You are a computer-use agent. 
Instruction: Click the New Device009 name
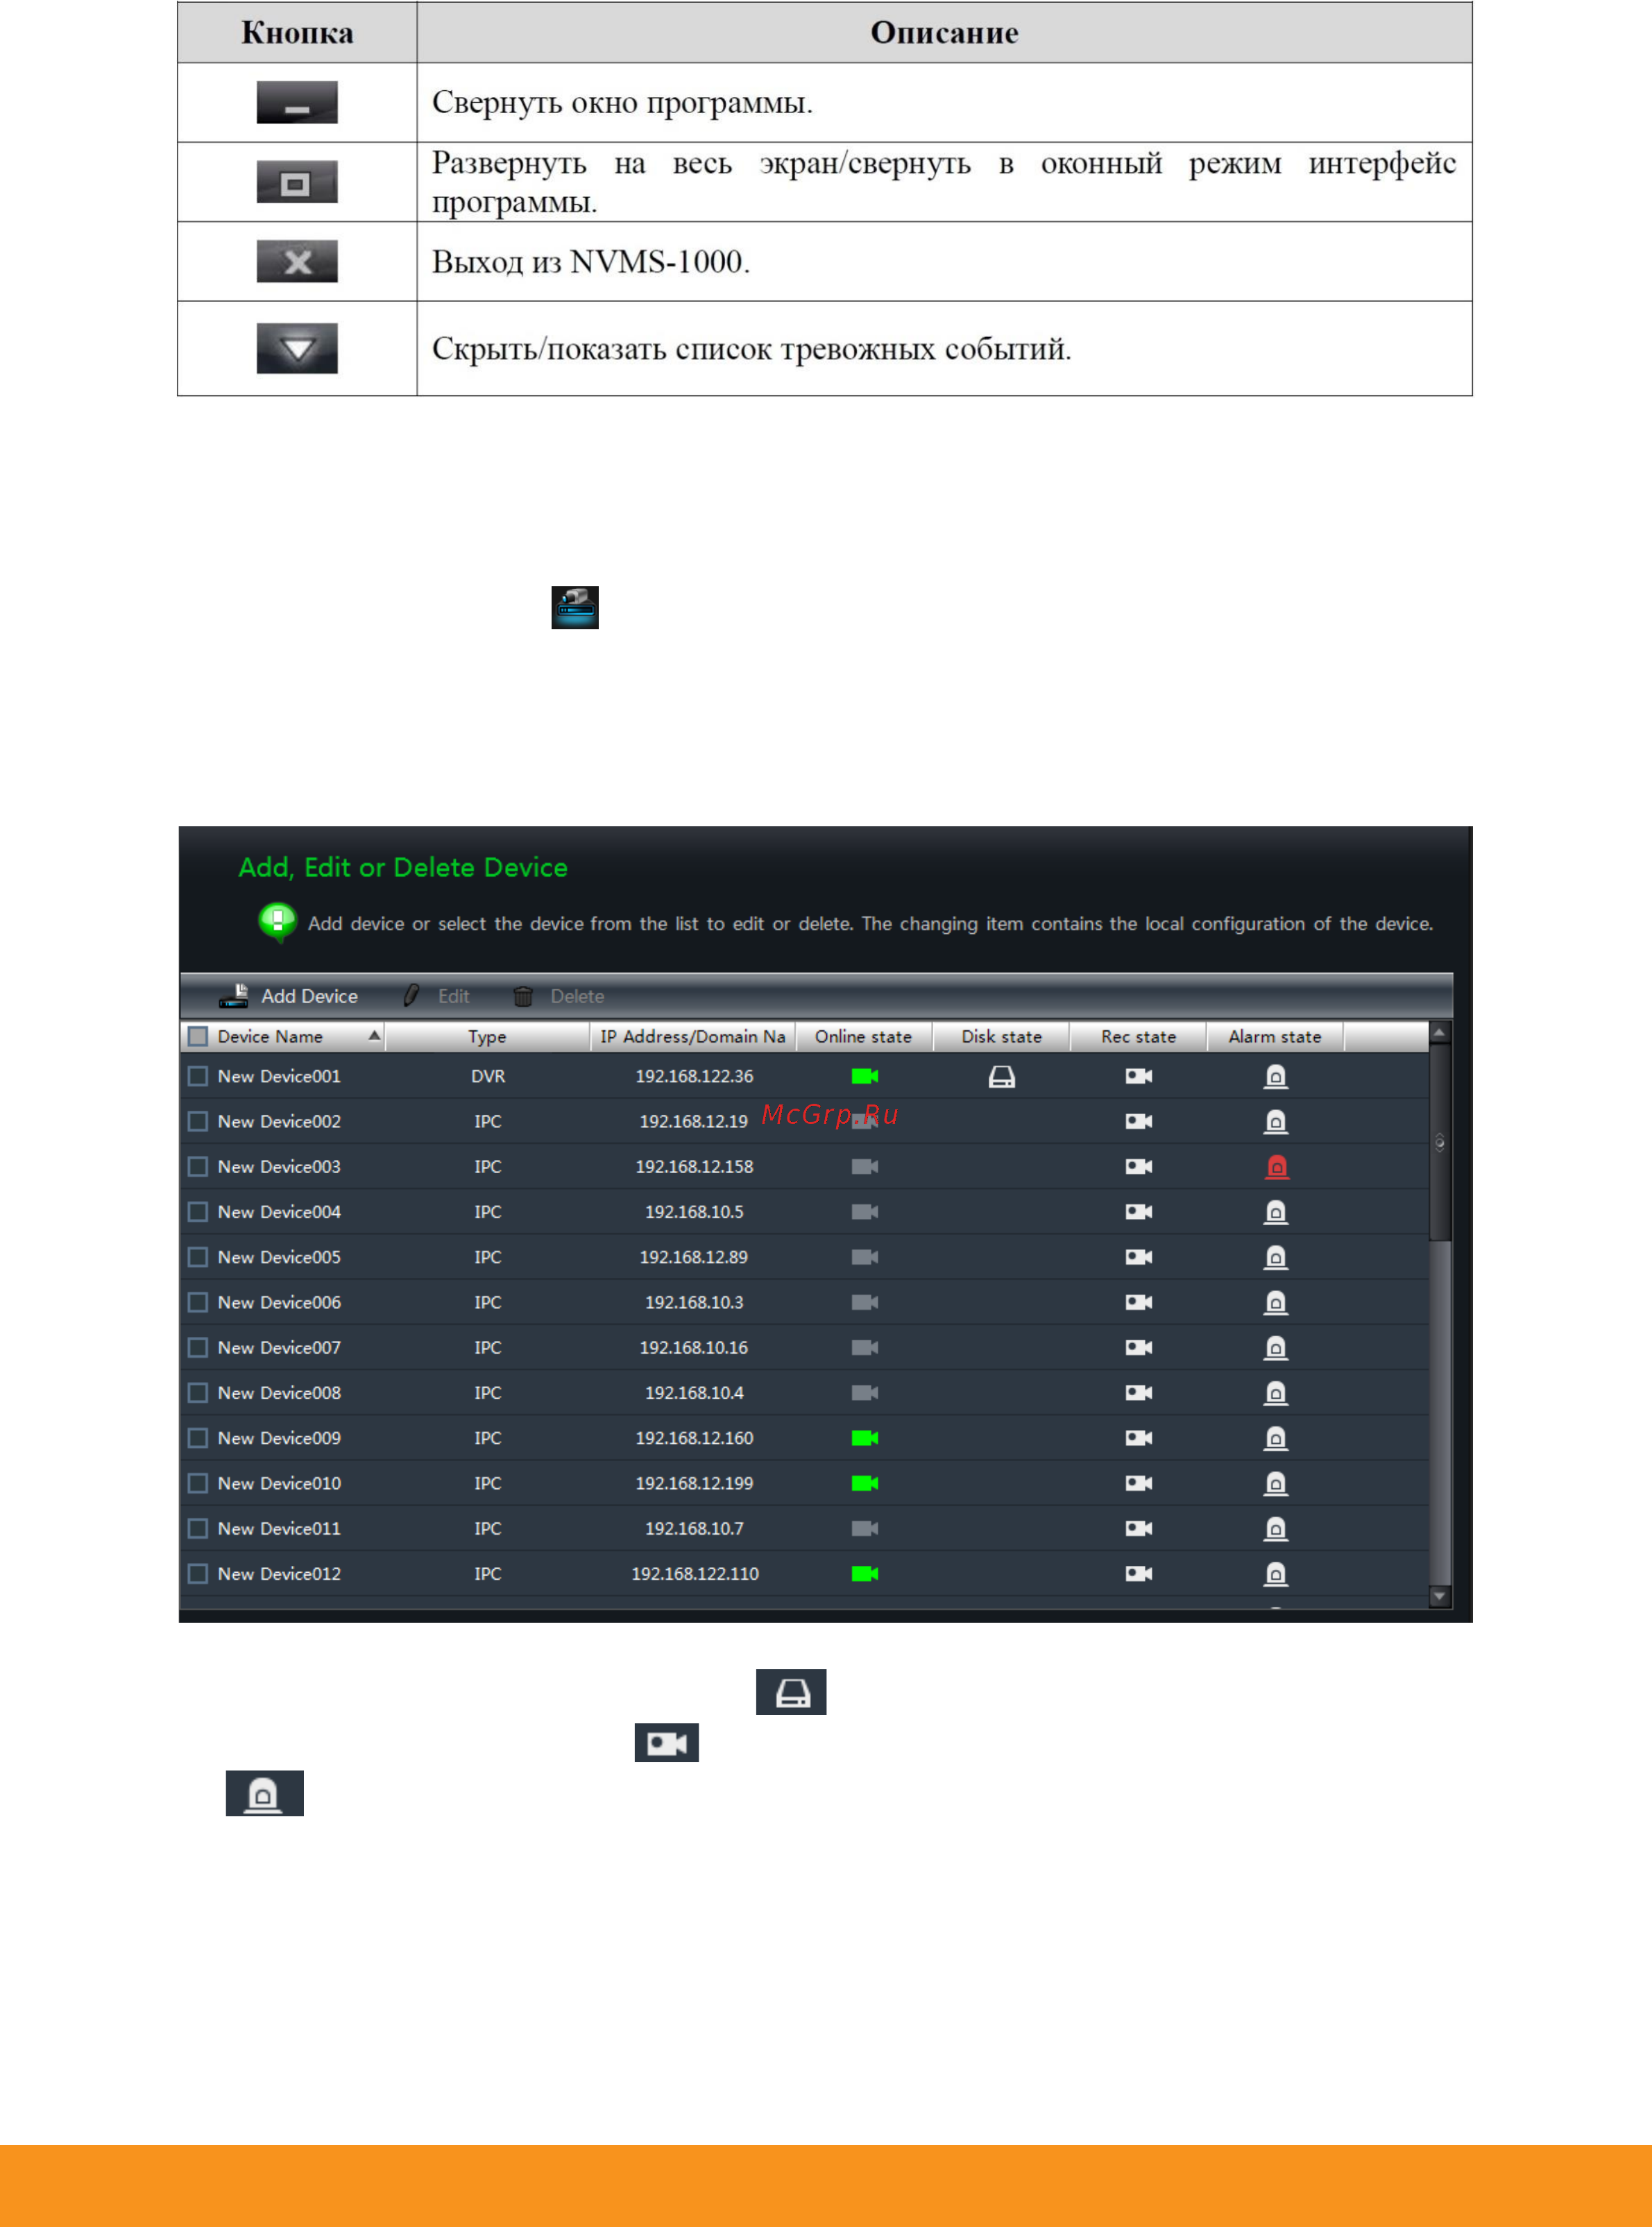click(279, 1438)
